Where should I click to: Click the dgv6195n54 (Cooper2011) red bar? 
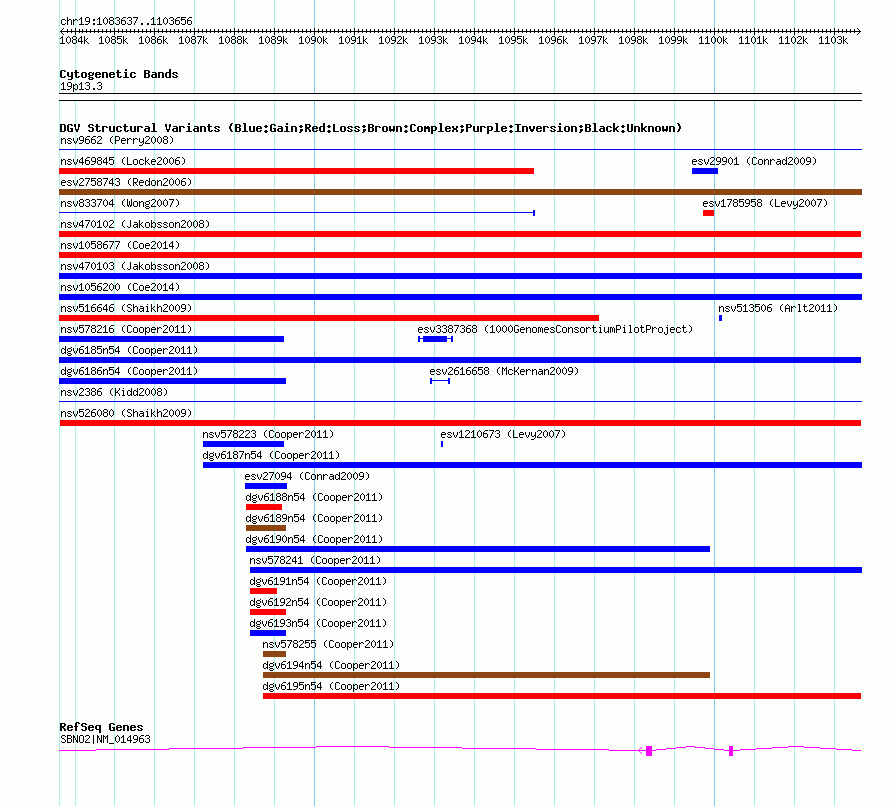[562, 696]
